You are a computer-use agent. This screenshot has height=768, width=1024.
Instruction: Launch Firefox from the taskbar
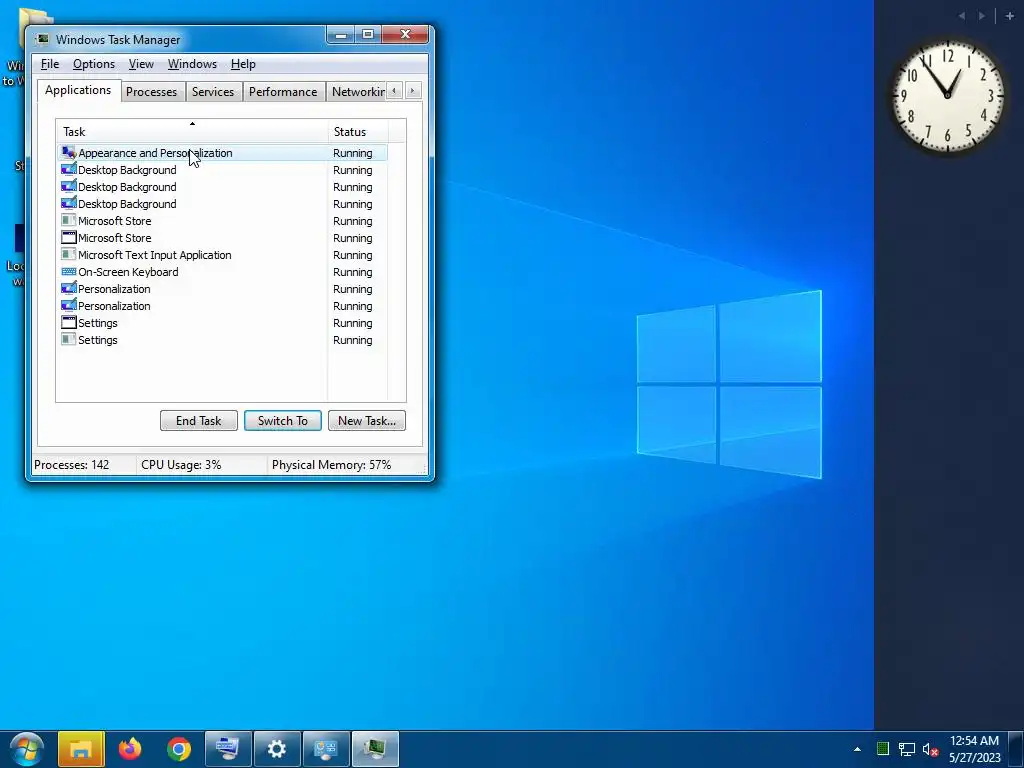pos(130,748)
